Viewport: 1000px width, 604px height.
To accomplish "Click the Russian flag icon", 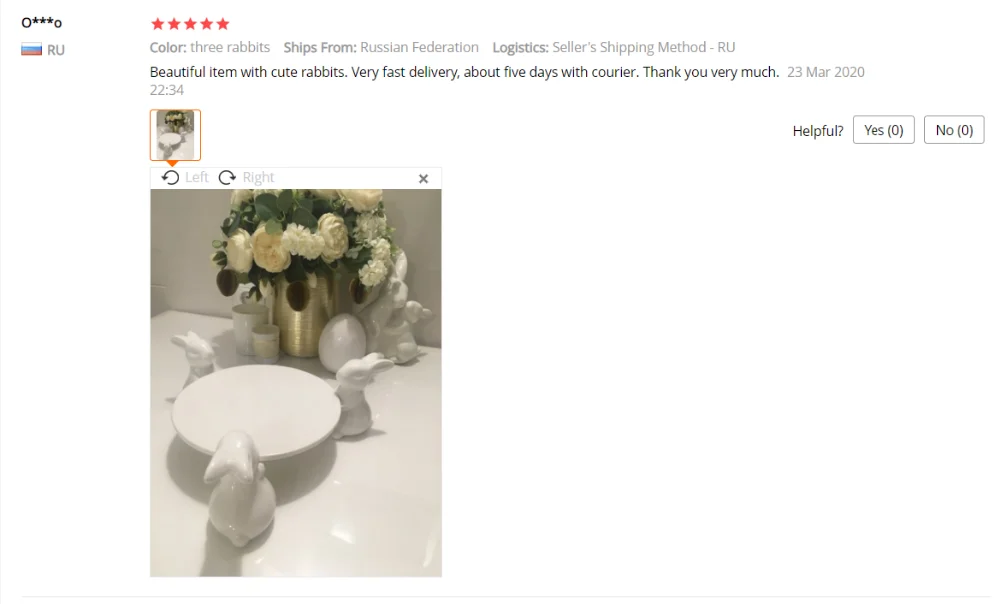I will click(x=31, y=49).
